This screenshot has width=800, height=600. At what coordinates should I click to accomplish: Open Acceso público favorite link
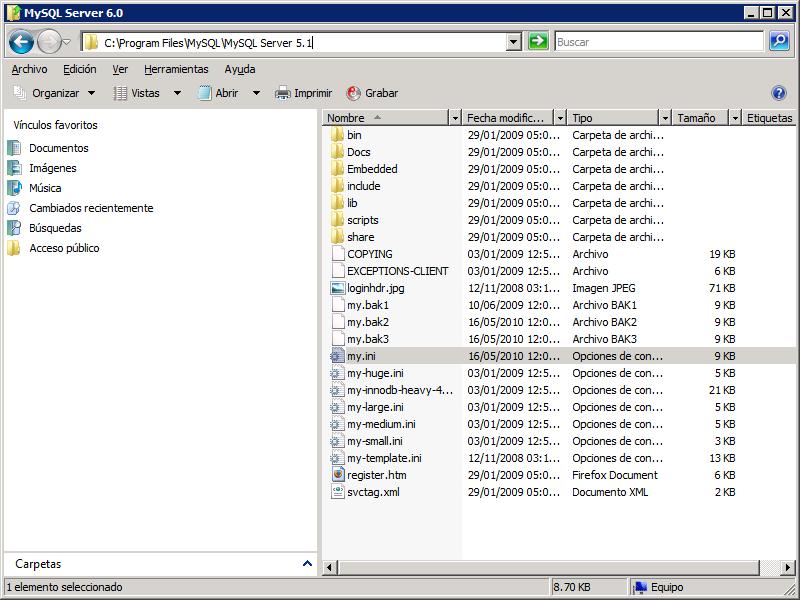[x=64, y=248]
